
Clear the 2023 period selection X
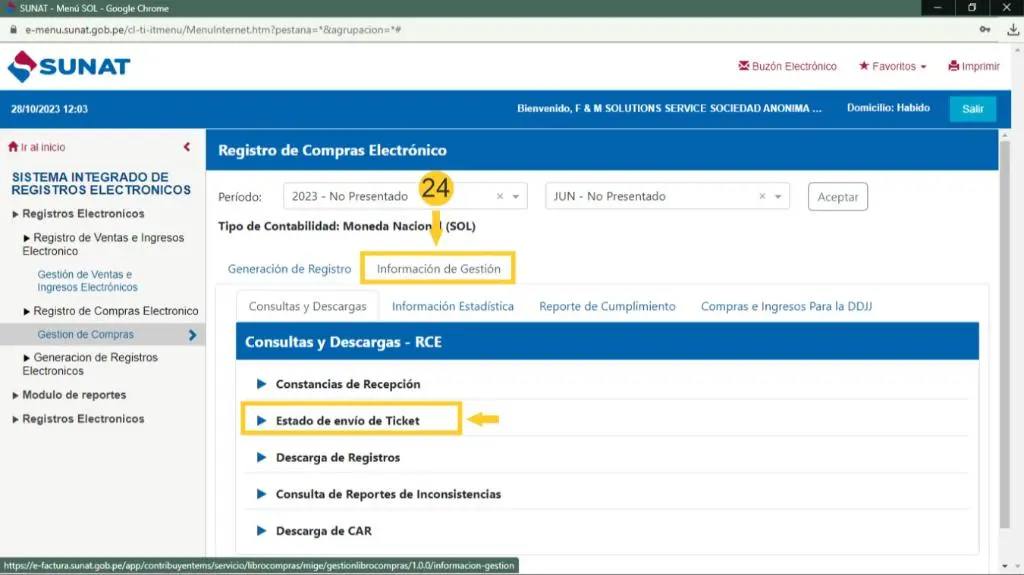point(500,197)
